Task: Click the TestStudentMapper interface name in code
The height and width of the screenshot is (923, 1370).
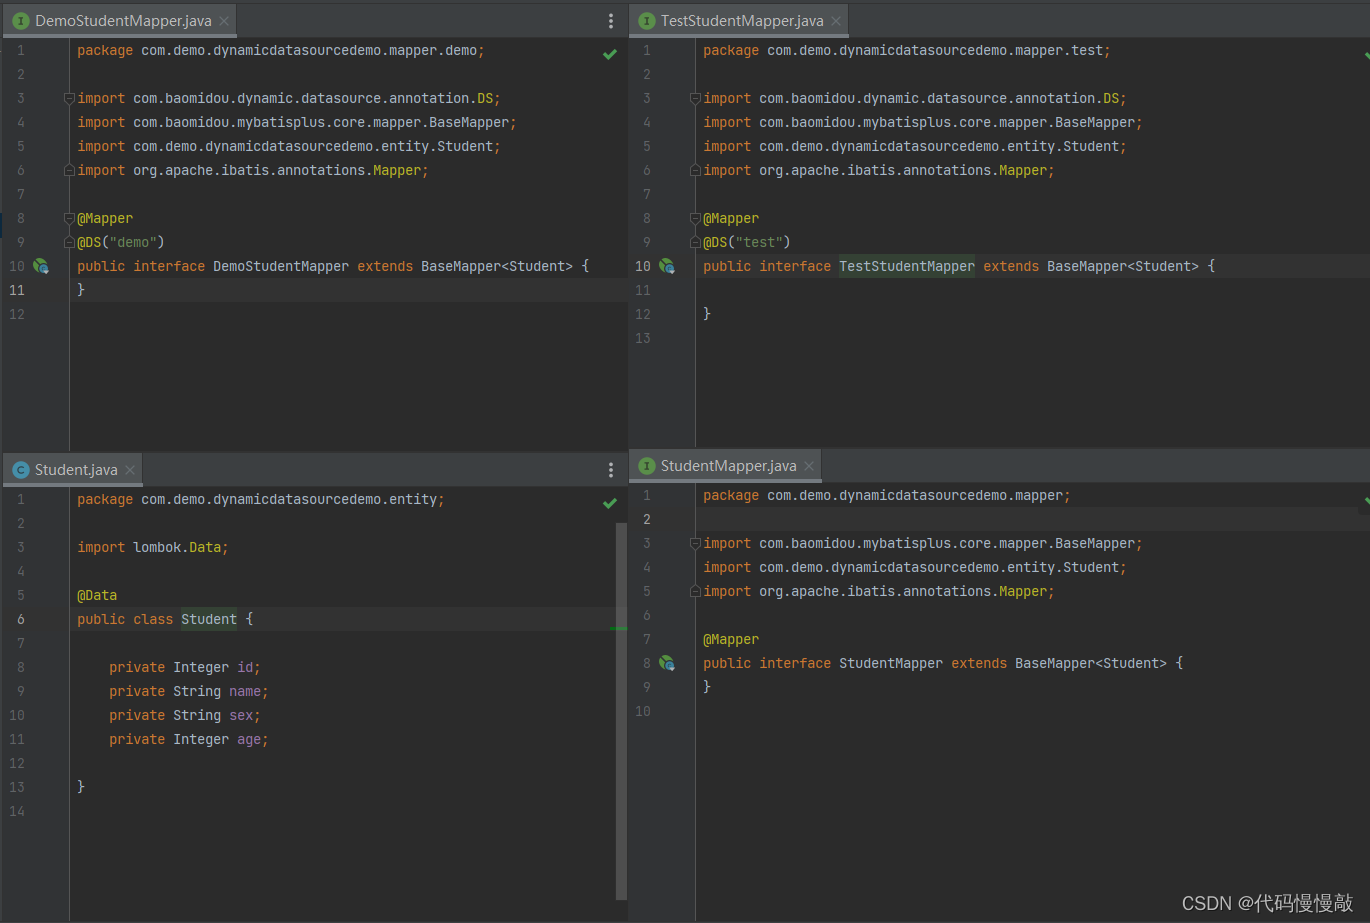Action: 906,266
